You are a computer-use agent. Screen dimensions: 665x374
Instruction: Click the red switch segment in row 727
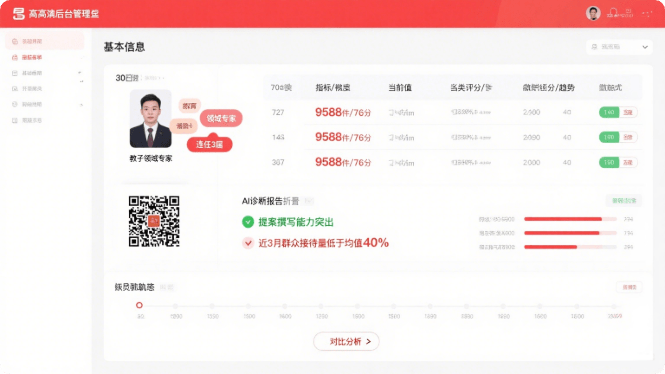pos(628,112)
